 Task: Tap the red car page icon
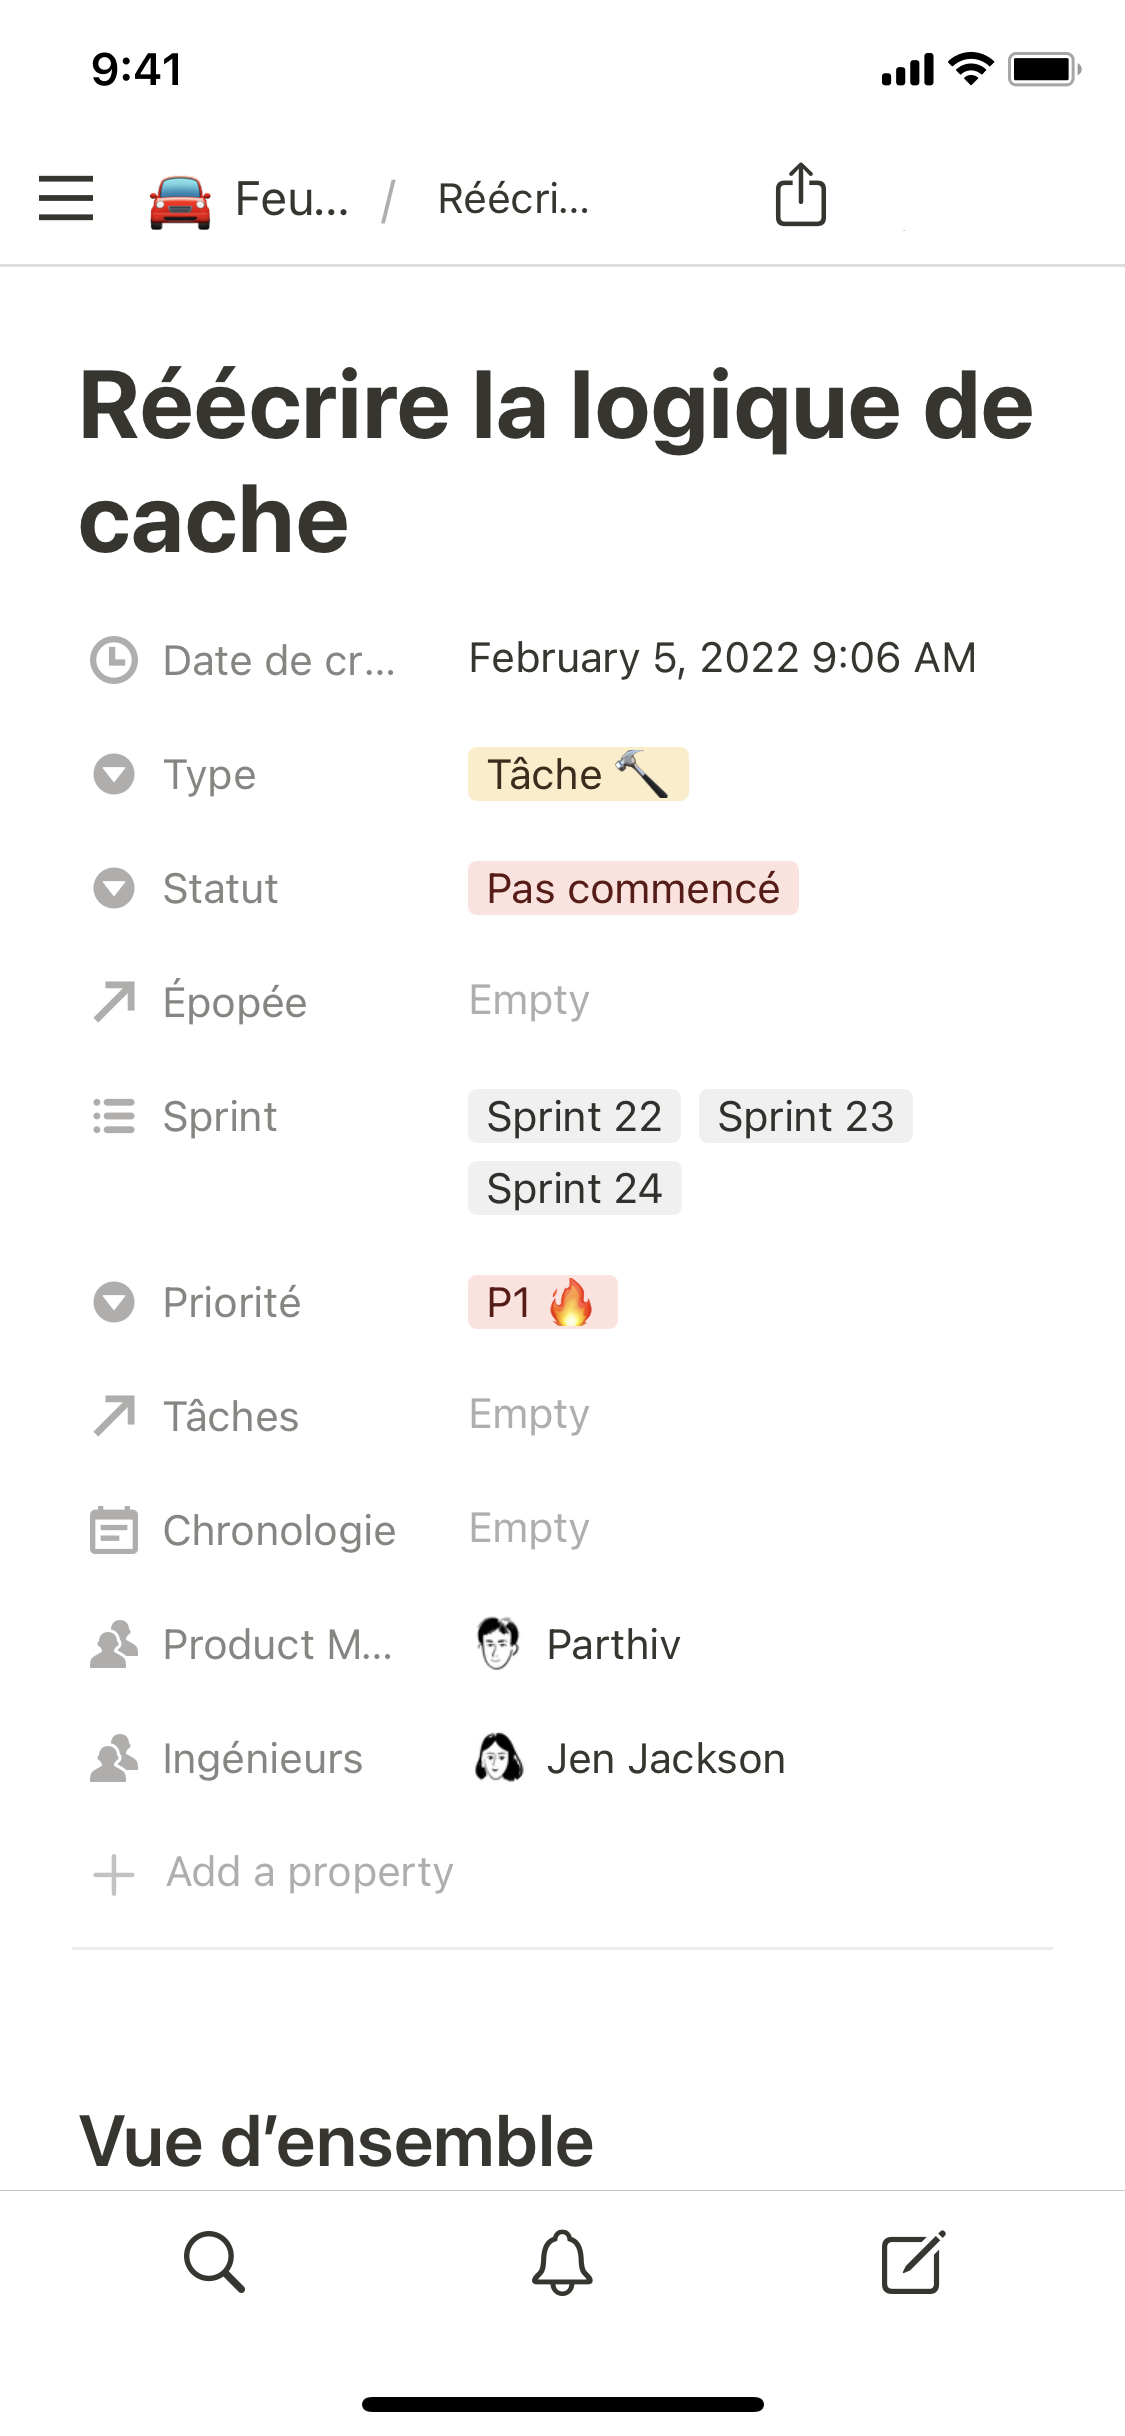pos(180,200)
